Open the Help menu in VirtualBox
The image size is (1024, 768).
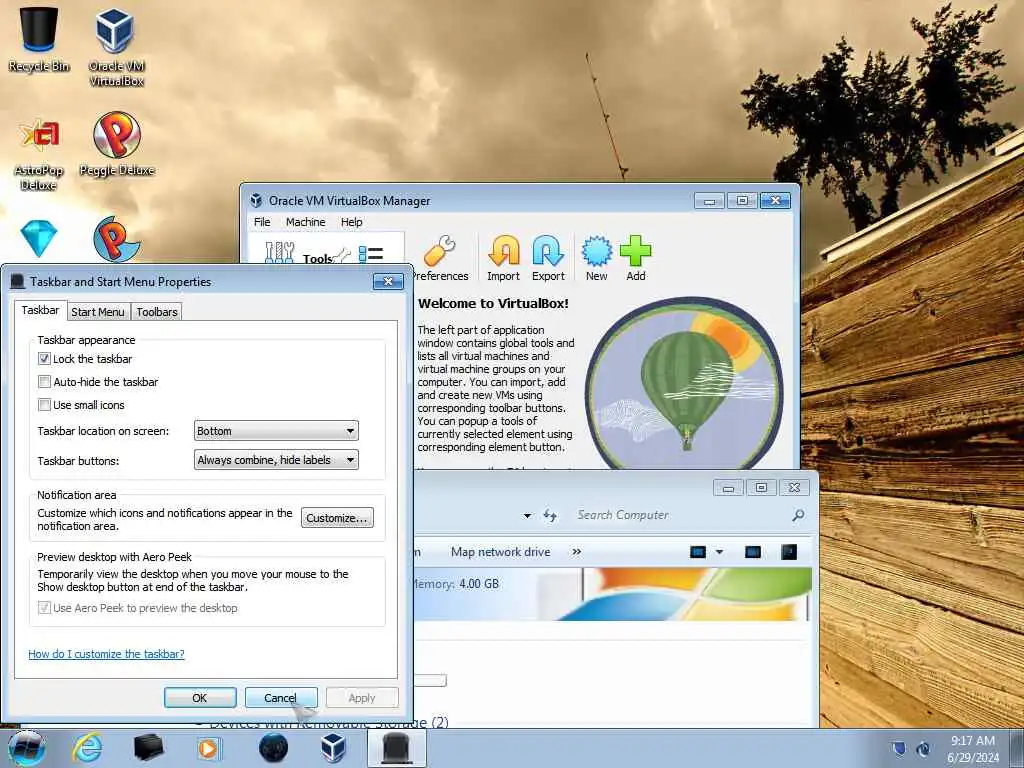pos(351,222)
